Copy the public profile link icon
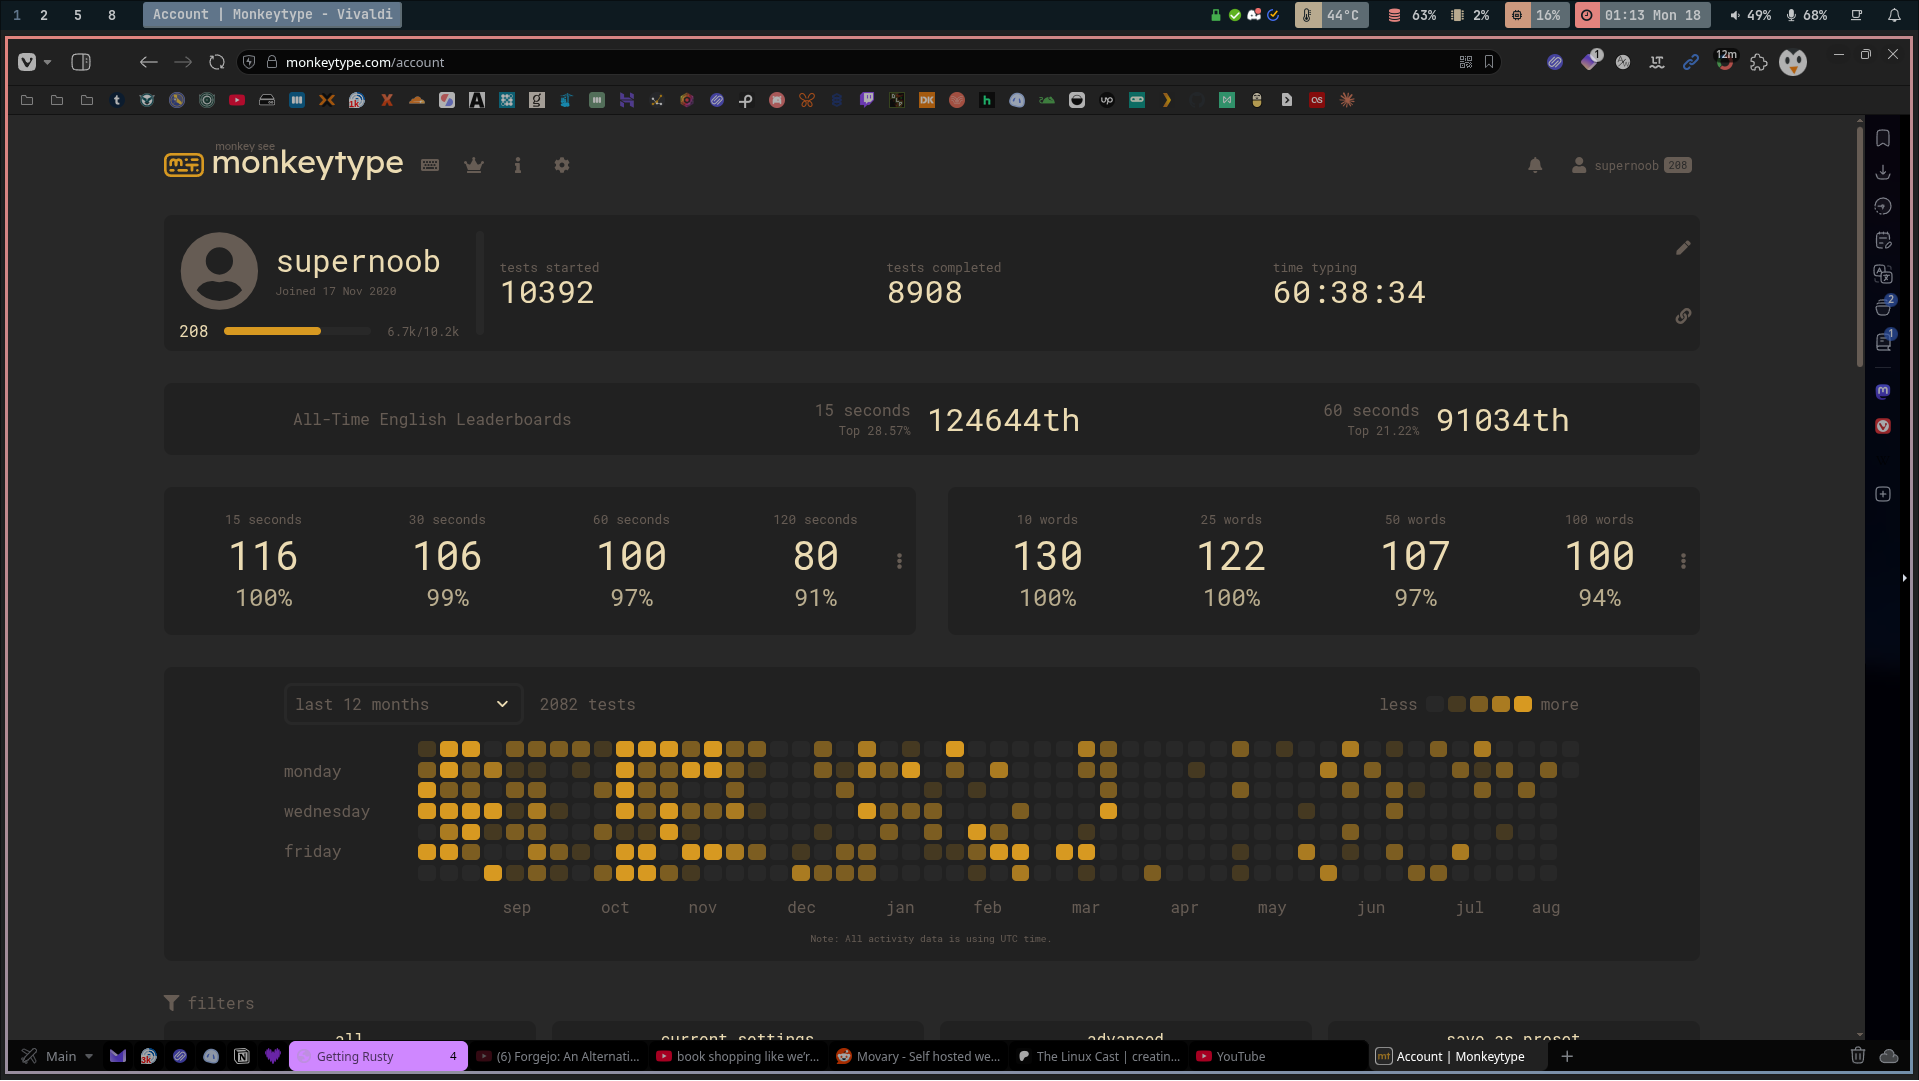The width and height of the screenshot is (1919, 1081). point(1683,316)
